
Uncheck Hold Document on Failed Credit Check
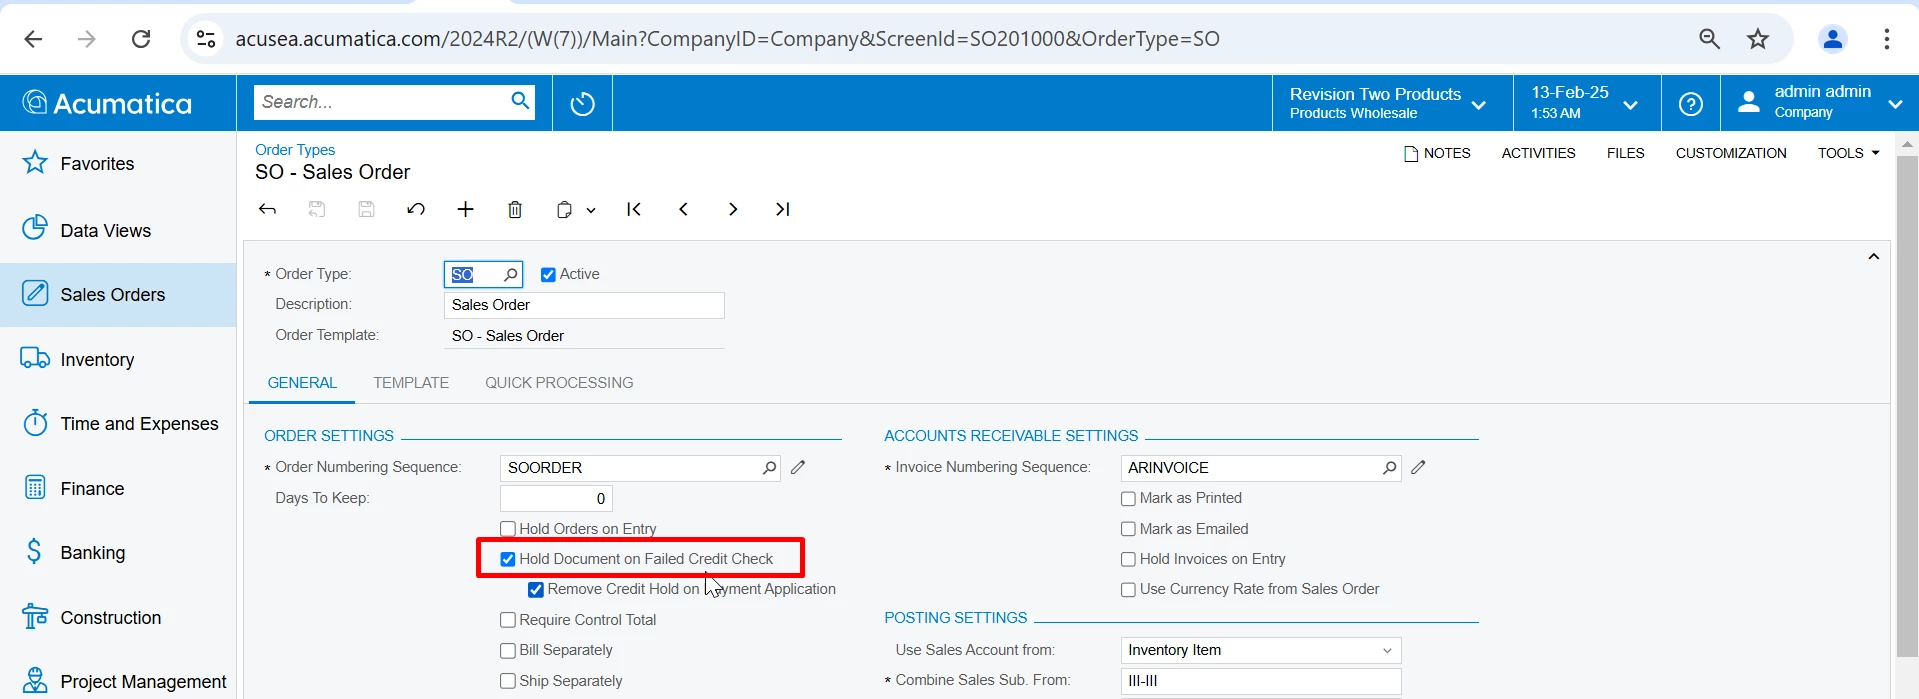click(508, 559)
